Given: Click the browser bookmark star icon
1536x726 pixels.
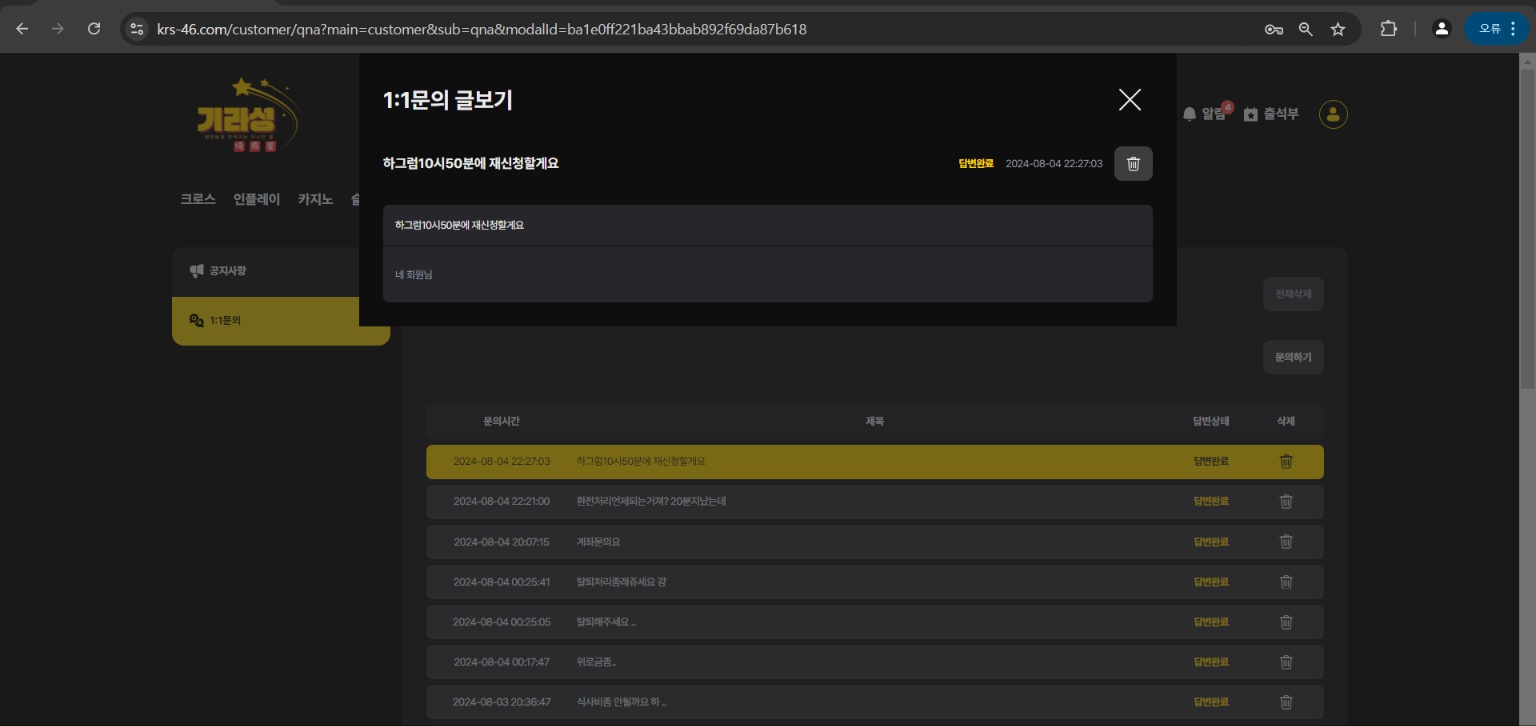Looking at the screenshot, I should click(x=1338, y=29).
